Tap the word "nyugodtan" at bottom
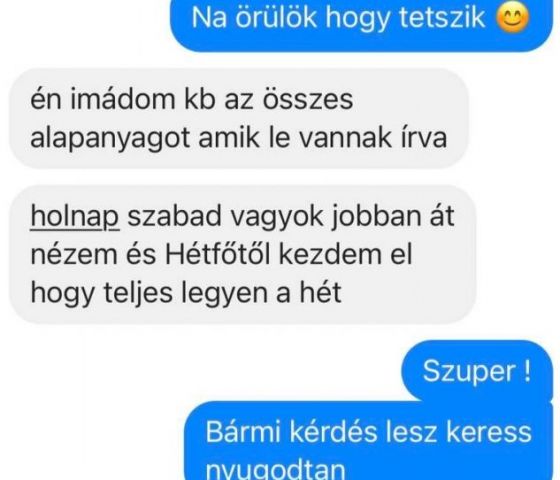 275,469
